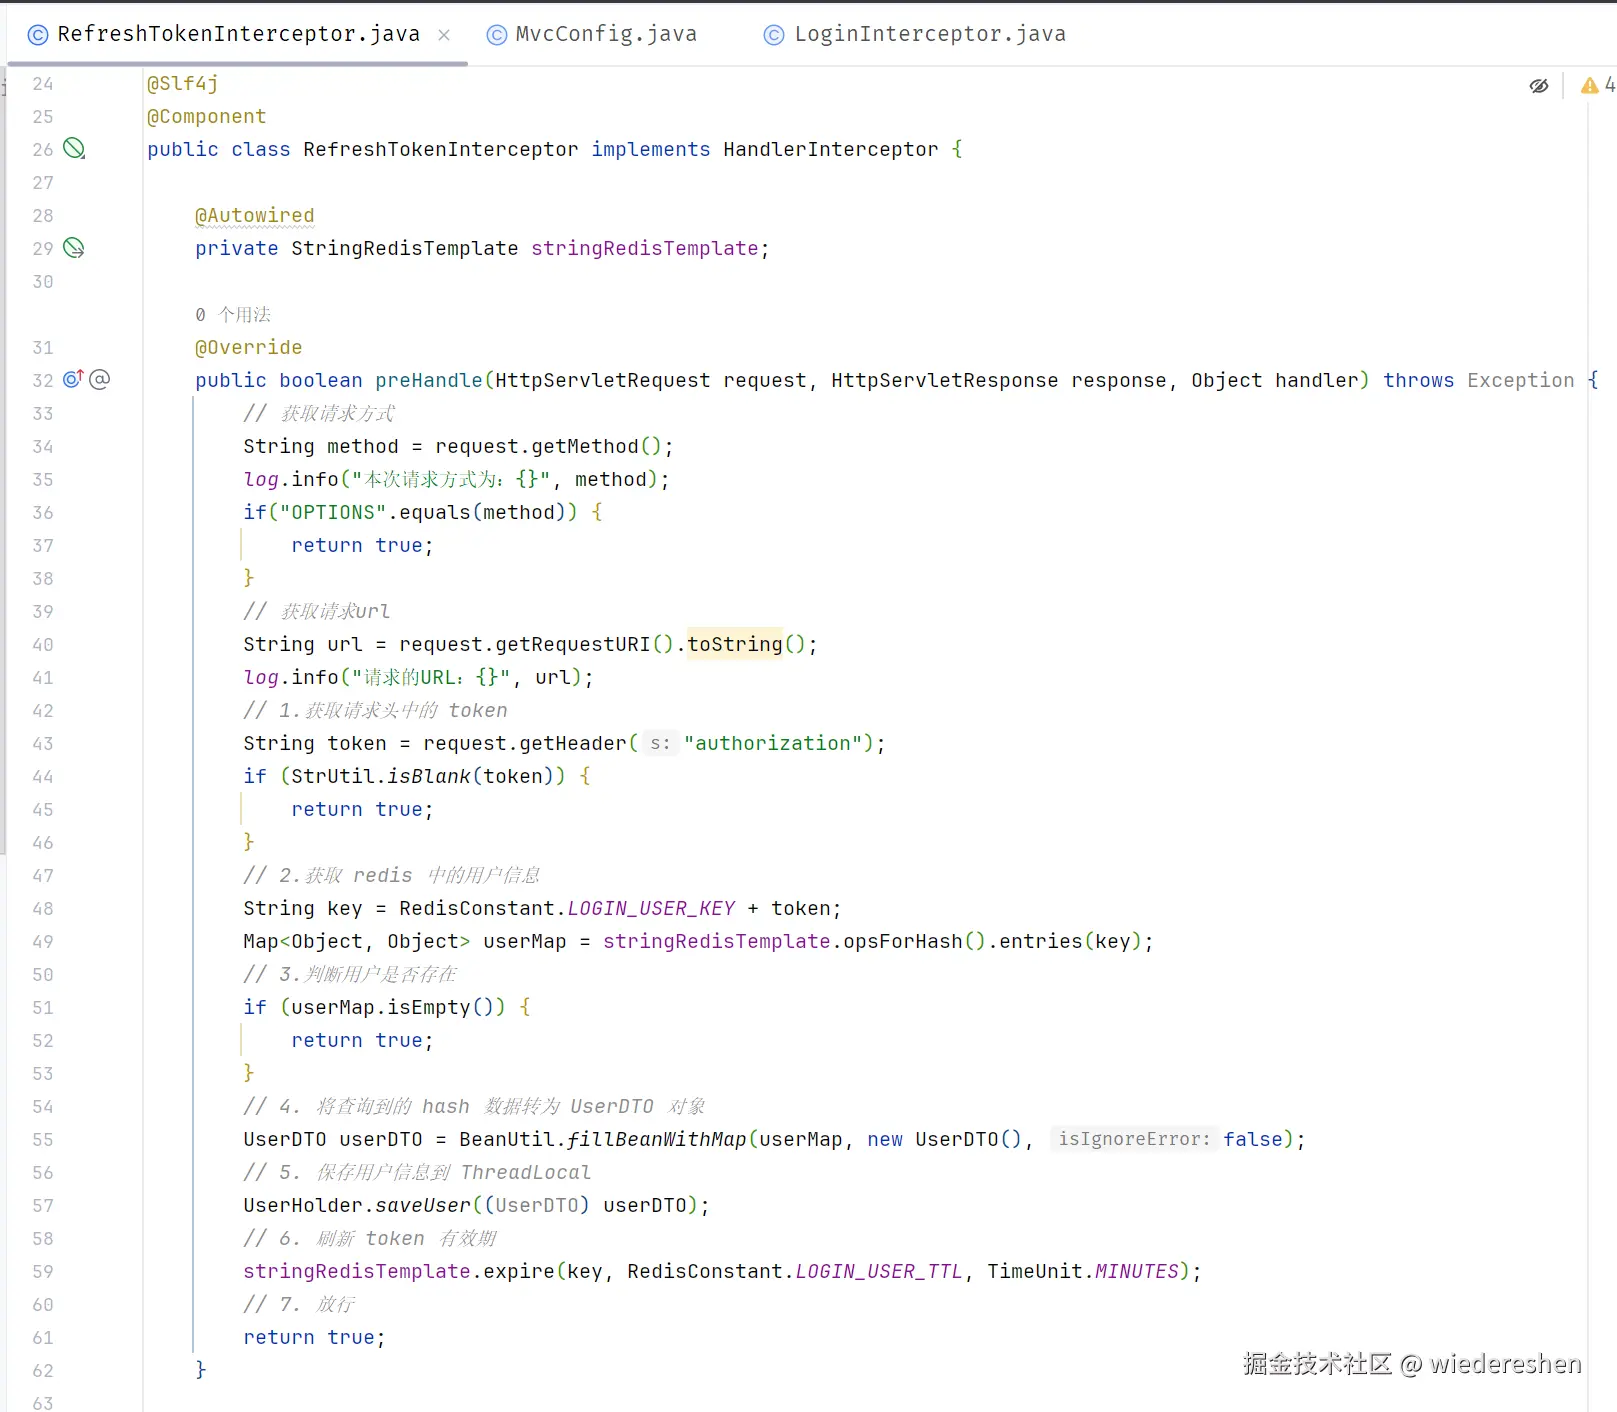The image size is (1617, 1412).
Task: Click the fillBeanWithMap method call
Action: click(x=657, y=1139)
